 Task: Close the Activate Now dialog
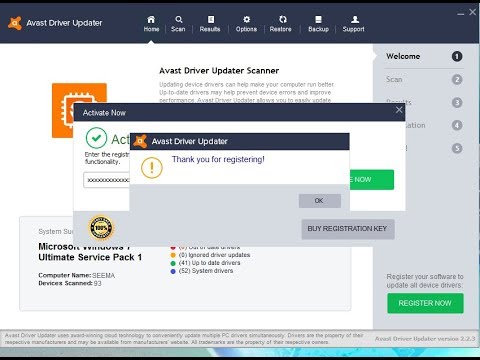[x=399, y=110]
